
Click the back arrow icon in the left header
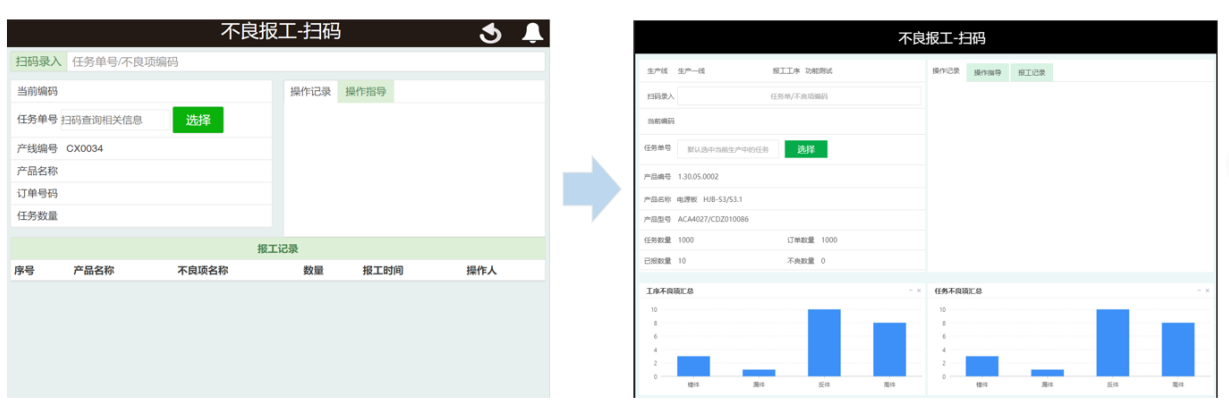(490, 34)
